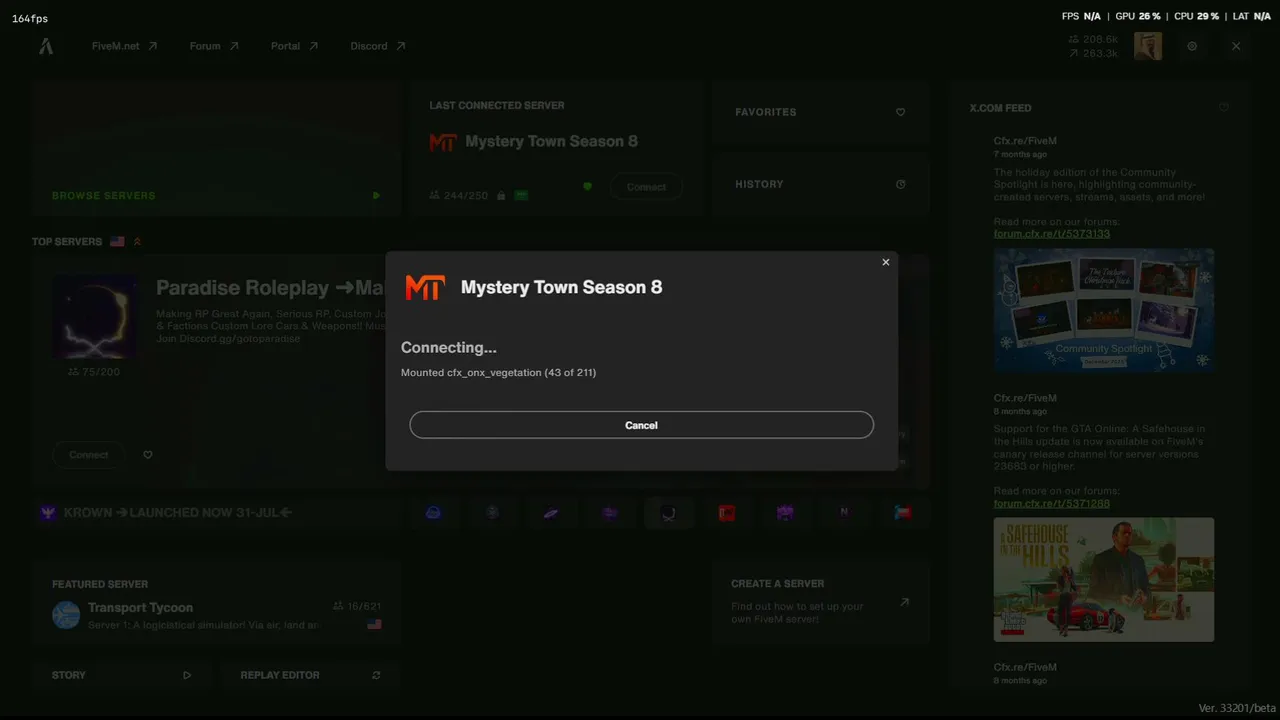Viewport: 1280px width, 720px height.
Task: Click the FiveM logo in the top-left corner
Action: (x=46, y=46)
